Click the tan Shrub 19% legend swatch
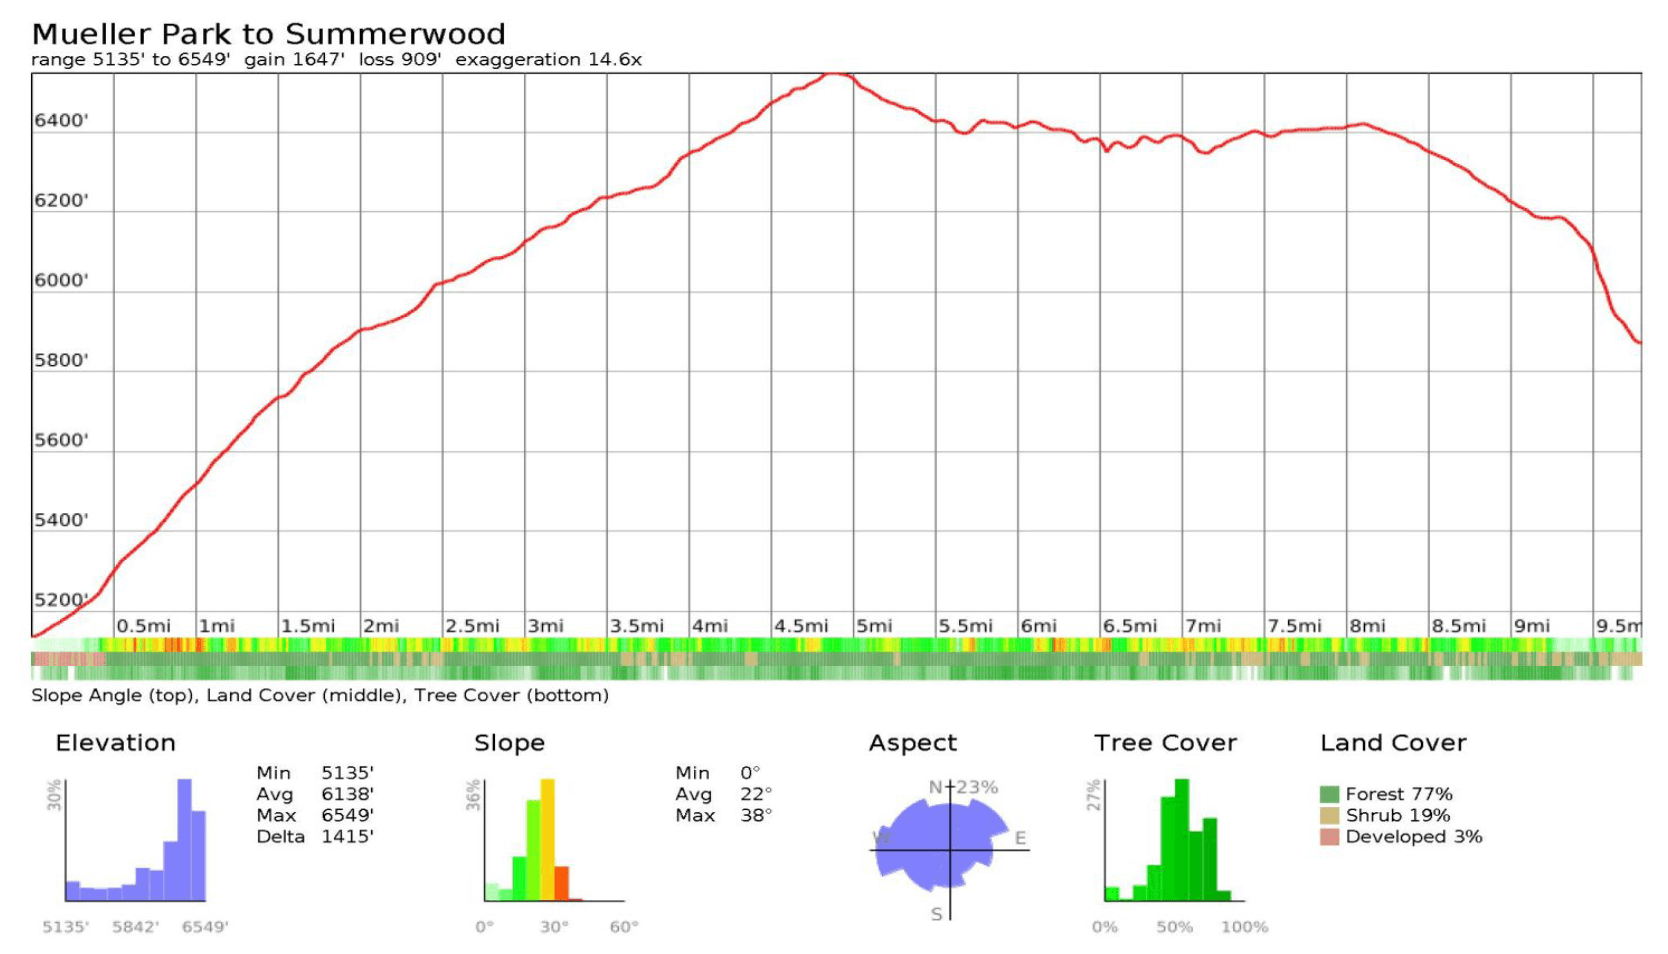This screenshot has height=954, width=1668. pos(1329,816)
